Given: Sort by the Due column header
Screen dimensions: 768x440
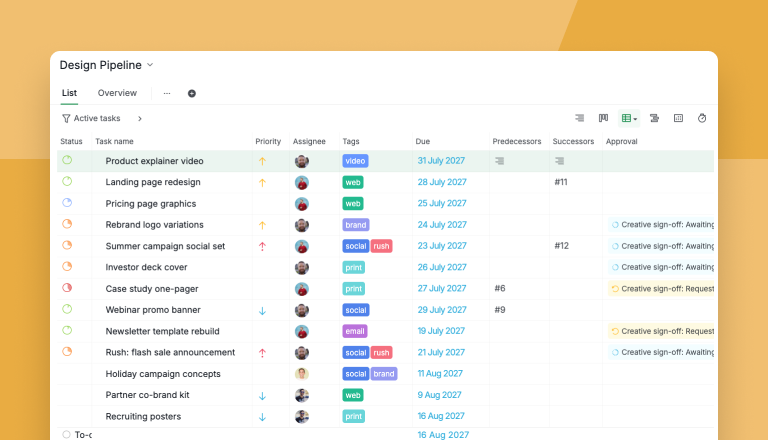Looking at the screenshot, I should coord(423,141).
